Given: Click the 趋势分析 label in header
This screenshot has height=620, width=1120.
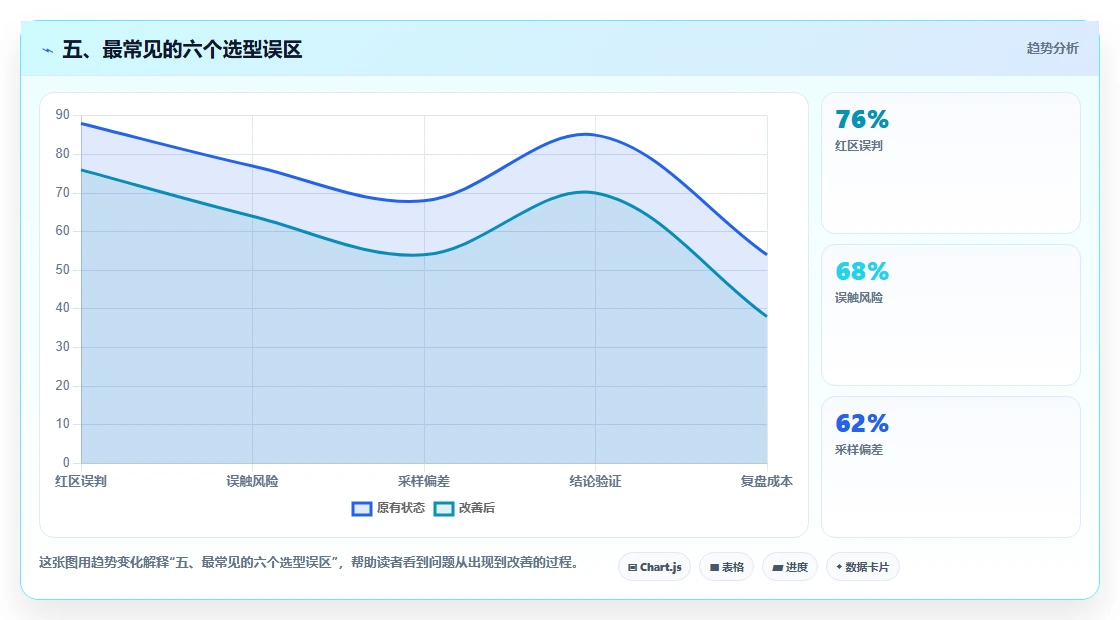Looking at the screenshot, I should point(1052,48).
